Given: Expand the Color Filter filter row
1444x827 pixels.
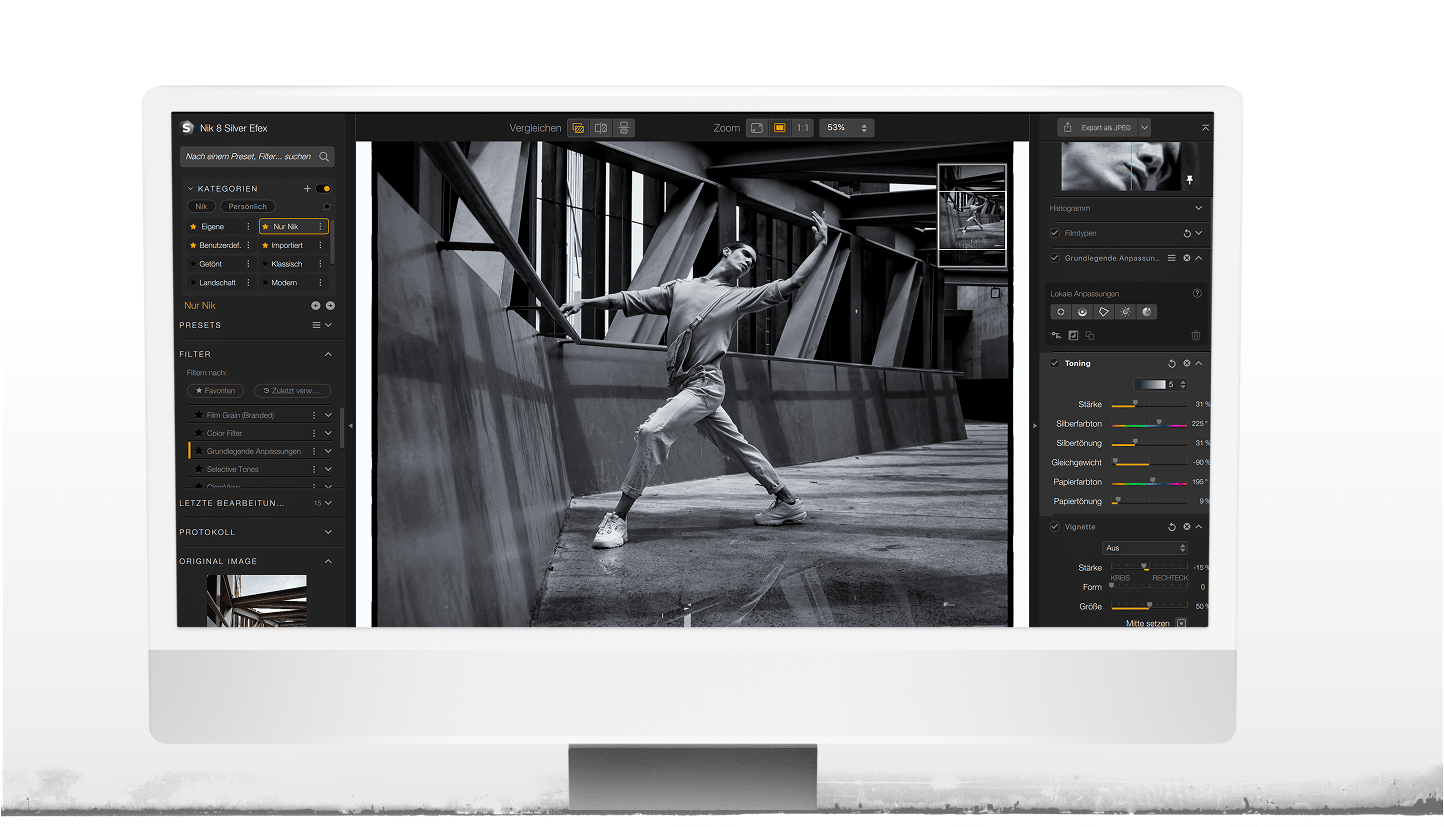Looking at the screenshot, I should 328,433.
